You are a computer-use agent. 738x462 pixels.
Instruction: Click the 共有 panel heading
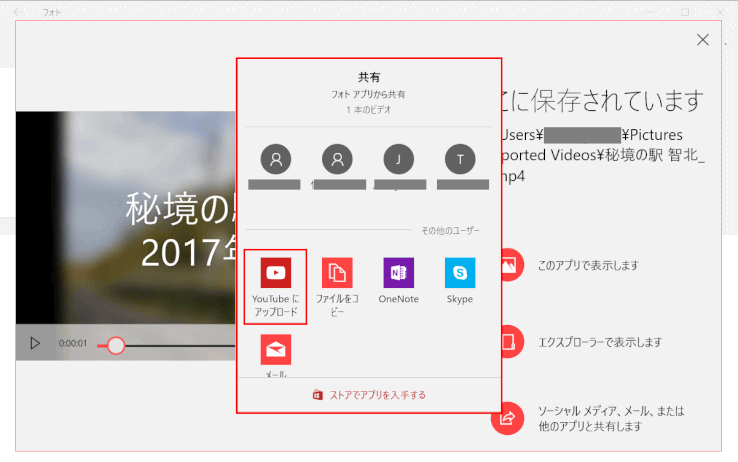point(369,77)
